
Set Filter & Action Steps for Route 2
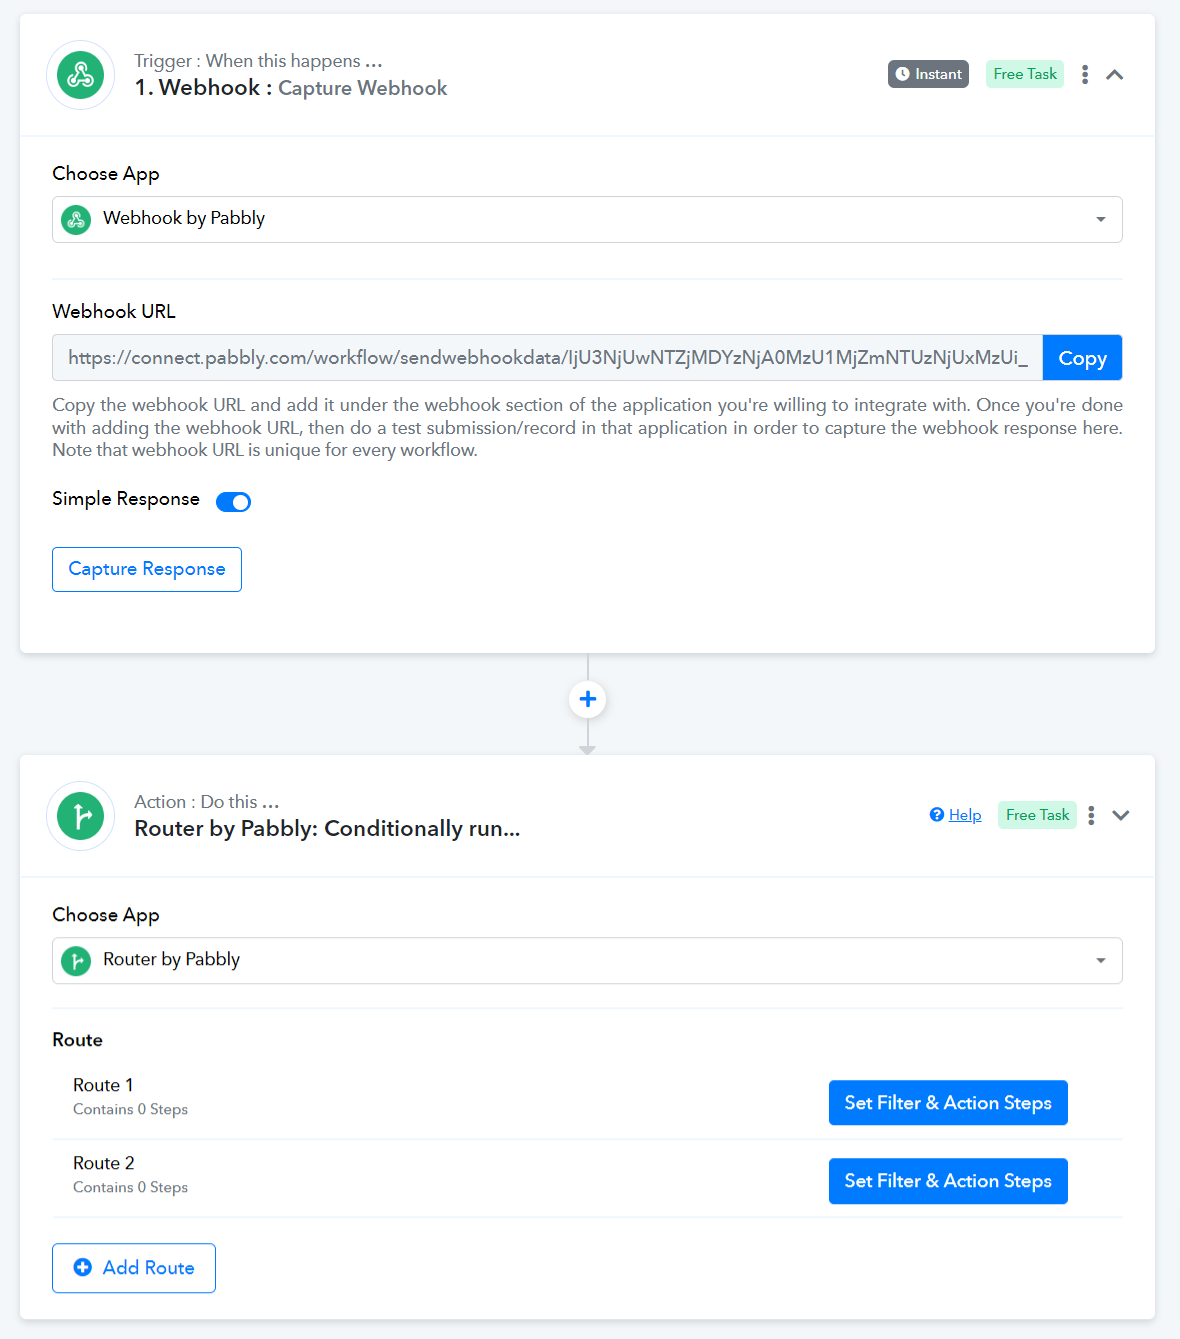(x=948, y=1181)
